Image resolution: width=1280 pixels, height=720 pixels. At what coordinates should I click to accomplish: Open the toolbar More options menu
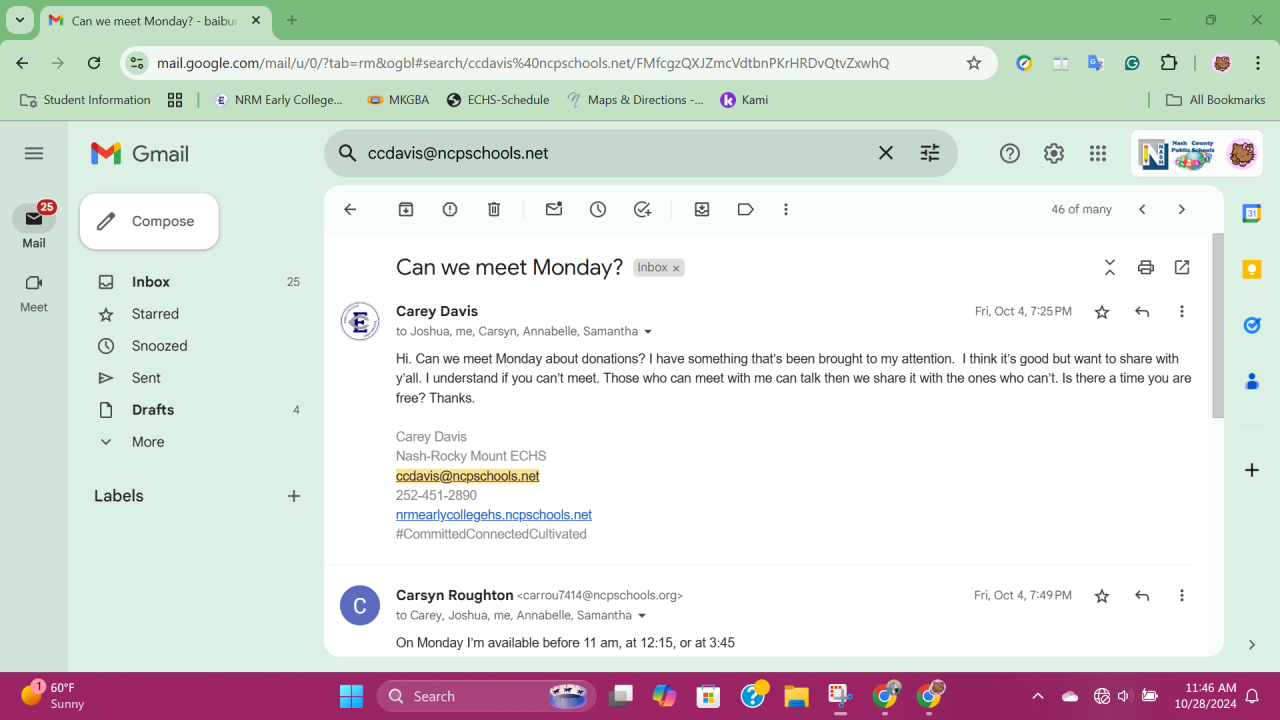pyautogui.click(x=786, y=209)
